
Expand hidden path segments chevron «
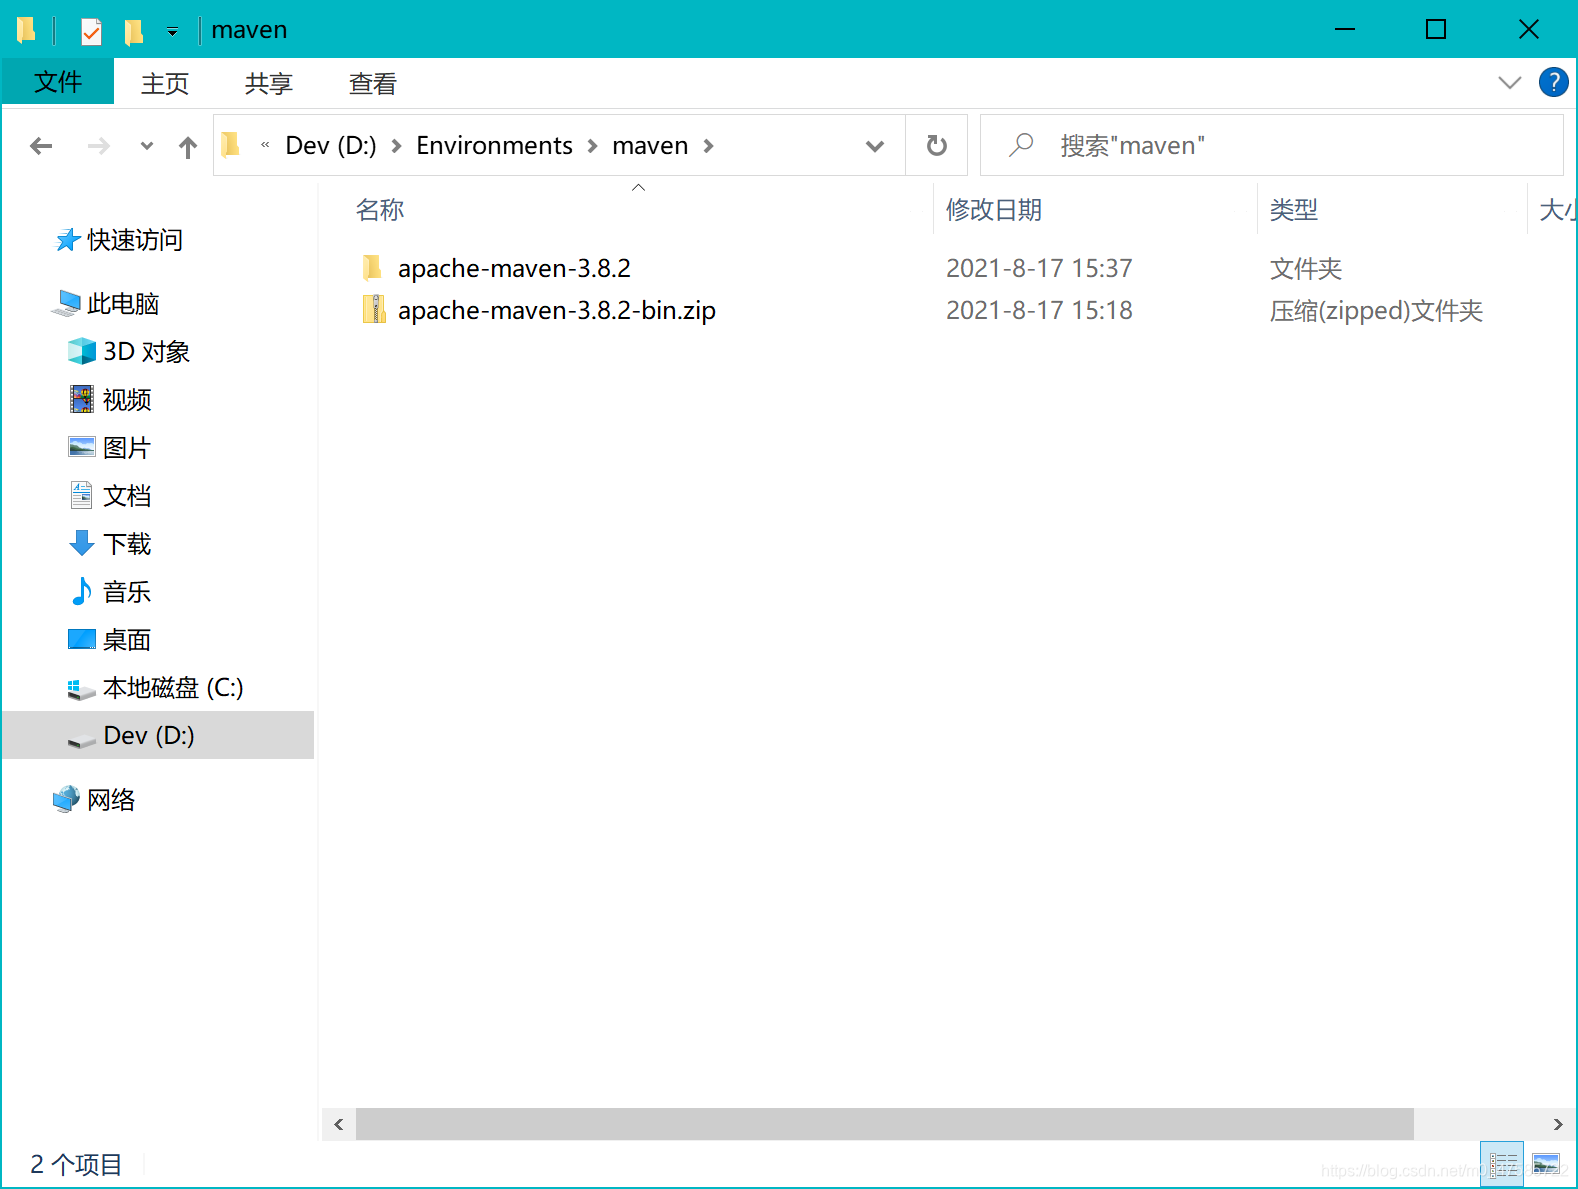tap(265, 145)
